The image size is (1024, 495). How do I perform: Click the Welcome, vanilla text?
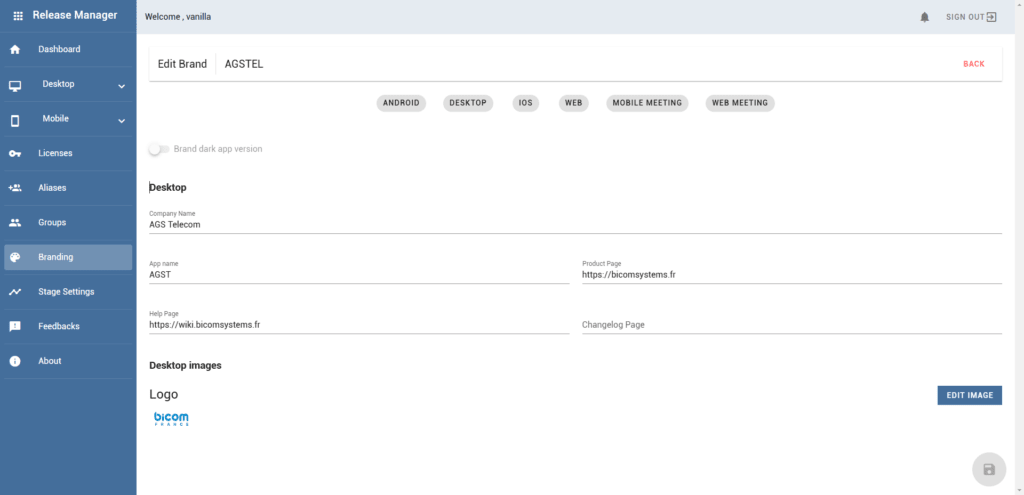pos(178,17)
